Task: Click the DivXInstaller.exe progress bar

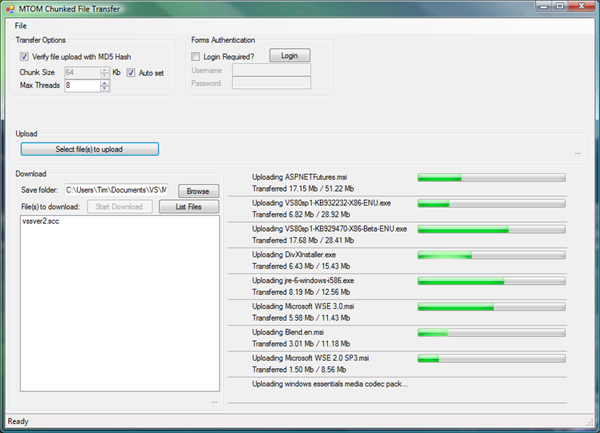Action: [x=492, y=255]
